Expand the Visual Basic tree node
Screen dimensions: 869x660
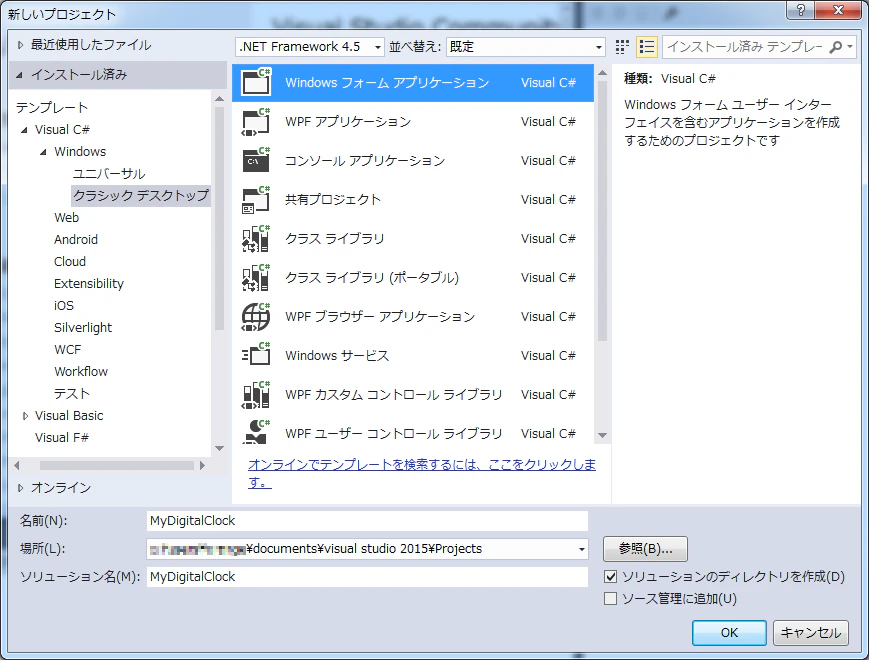click(x=24, y=415)
